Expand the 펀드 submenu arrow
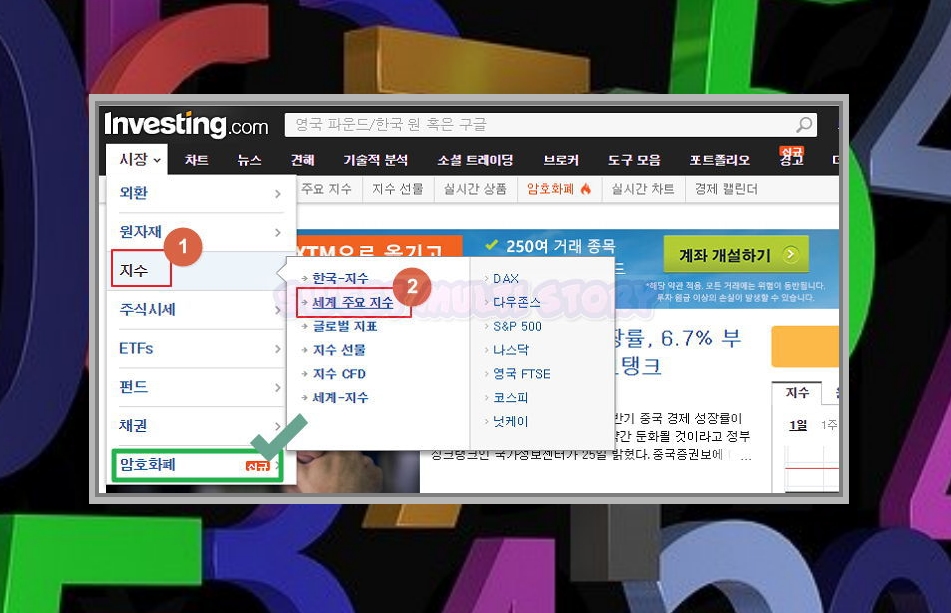Viewport: 951px width, 613px height. pos(278,387)
